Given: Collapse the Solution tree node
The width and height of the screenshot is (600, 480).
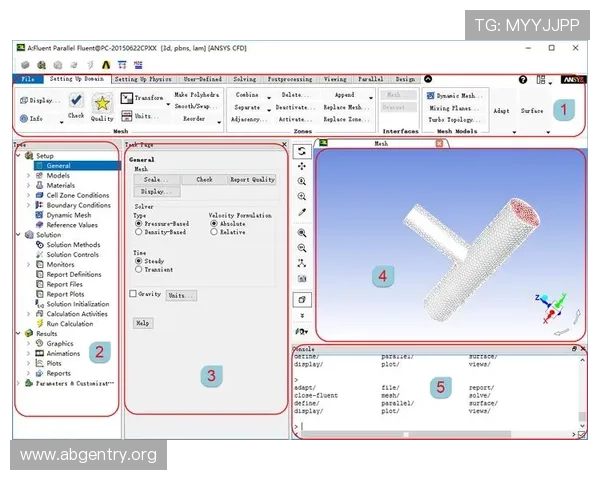Looking at the screenshot, I should coord(18,235).
